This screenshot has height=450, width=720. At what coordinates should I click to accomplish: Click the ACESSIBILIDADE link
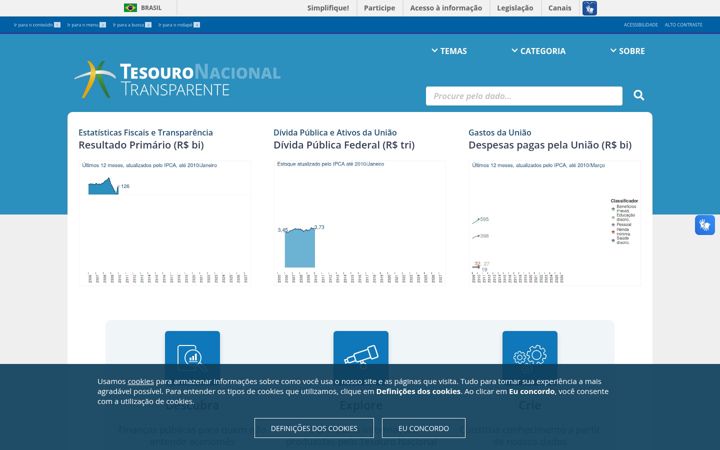coord(641,25)
